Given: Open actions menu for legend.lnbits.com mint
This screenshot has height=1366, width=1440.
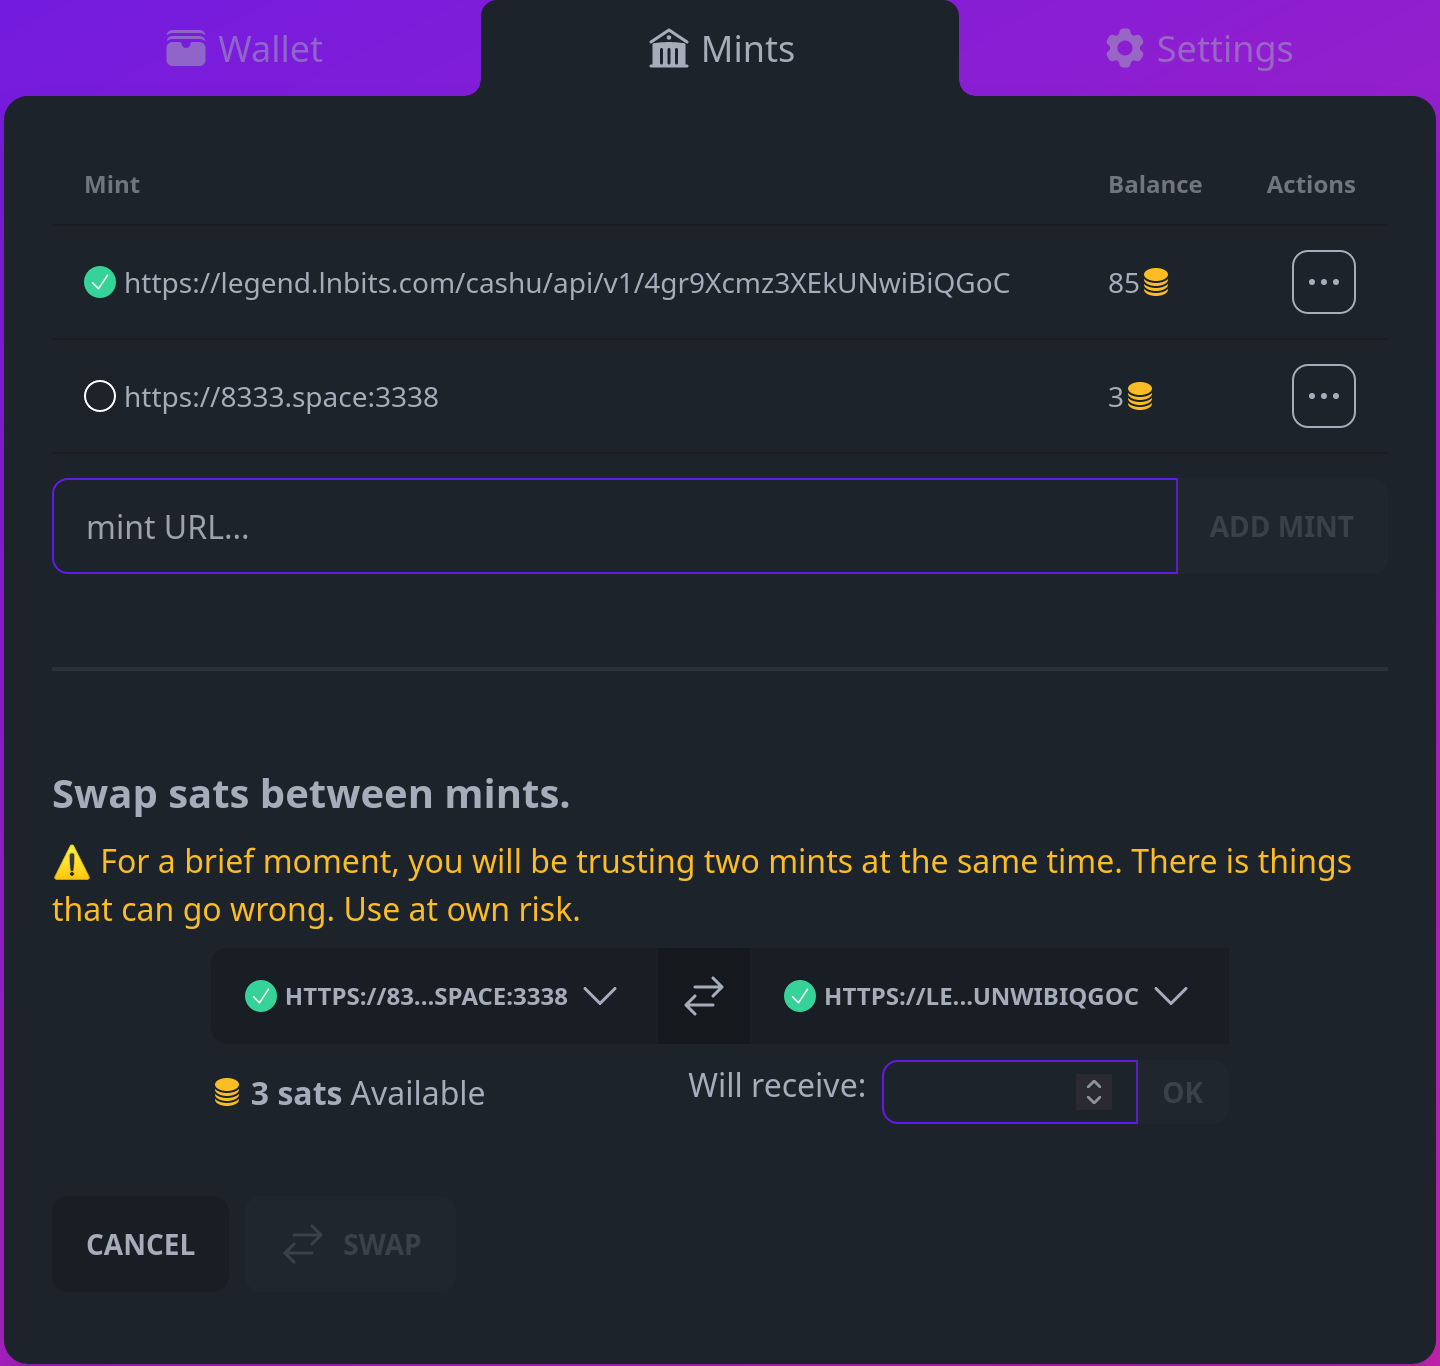Looking at the screenshot, I should tap(1323, 282).
